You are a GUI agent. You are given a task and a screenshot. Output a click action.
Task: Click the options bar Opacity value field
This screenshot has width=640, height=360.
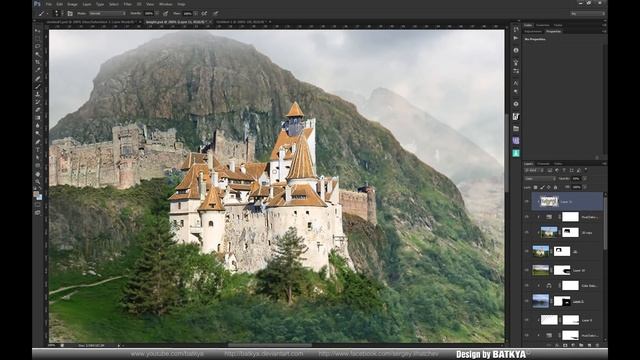tap(149, 13)
